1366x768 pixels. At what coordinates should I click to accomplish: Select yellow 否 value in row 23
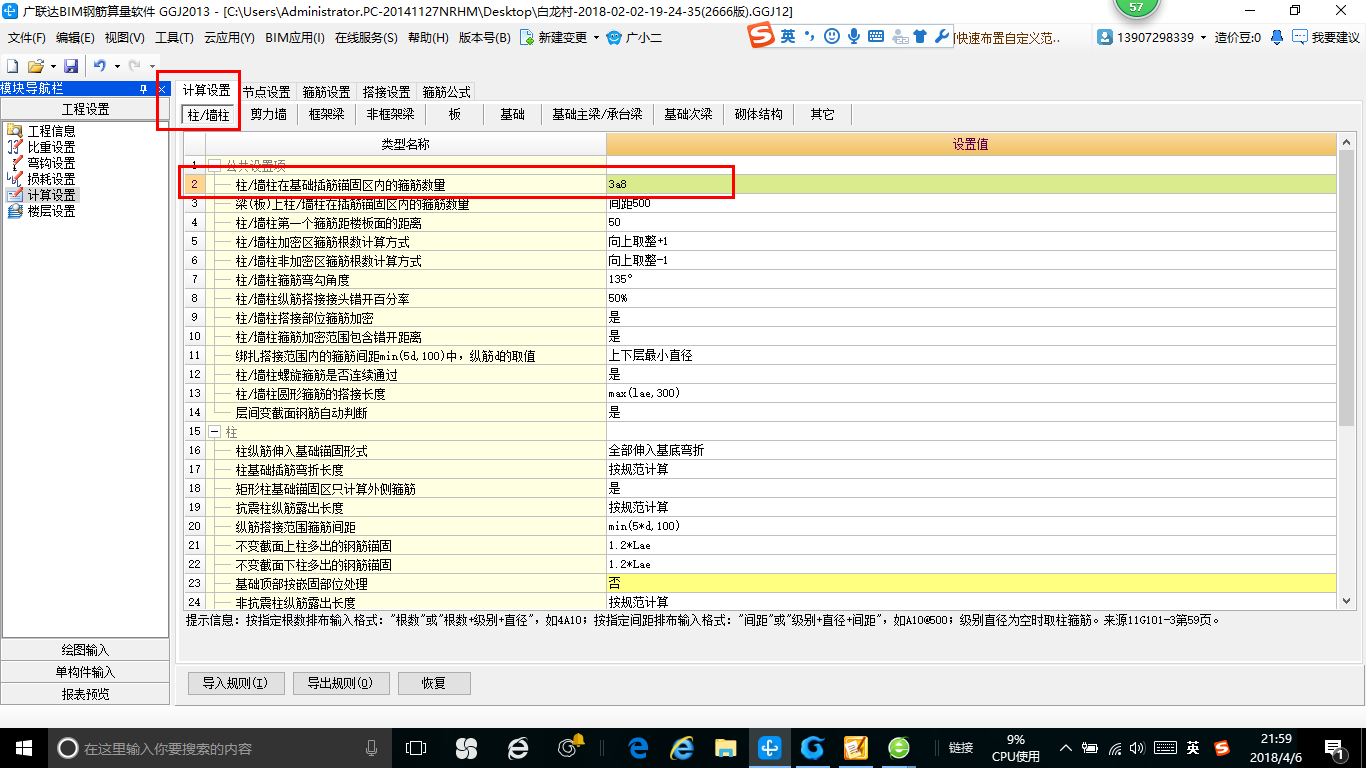tap(970, 583)
